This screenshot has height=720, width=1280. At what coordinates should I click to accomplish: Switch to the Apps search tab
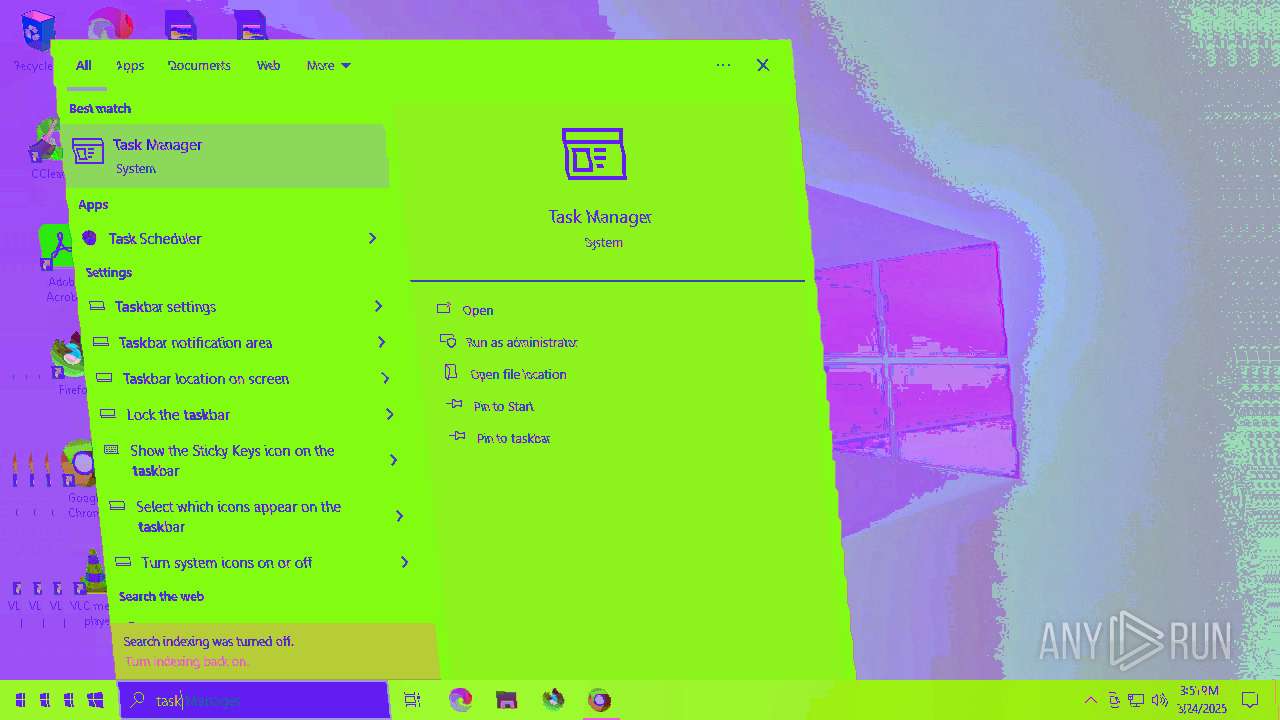[130, 65]
